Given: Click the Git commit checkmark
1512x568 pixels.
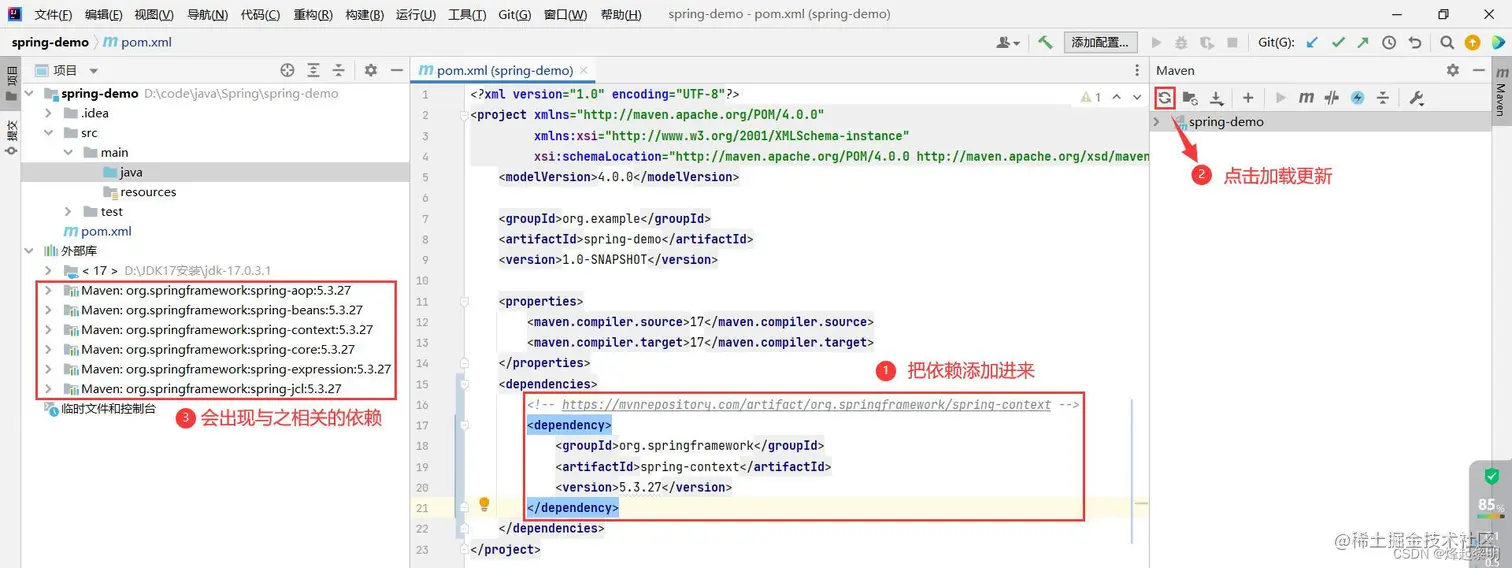Looking at the screenshot, I should click(1337, 43).
